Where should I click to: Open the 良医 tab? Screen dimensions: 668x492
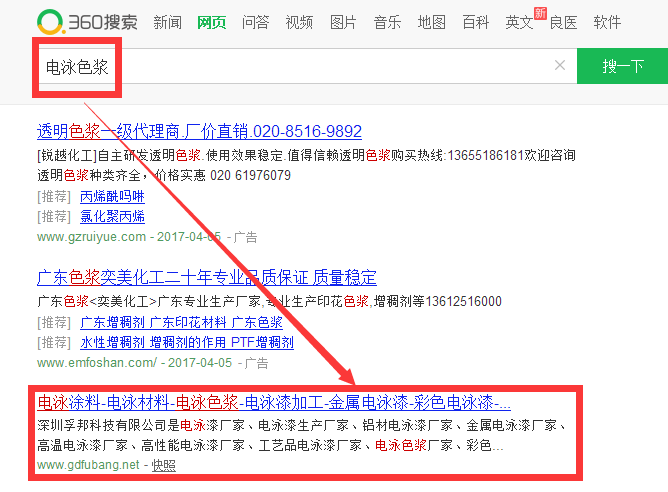[x=563, y=23]
